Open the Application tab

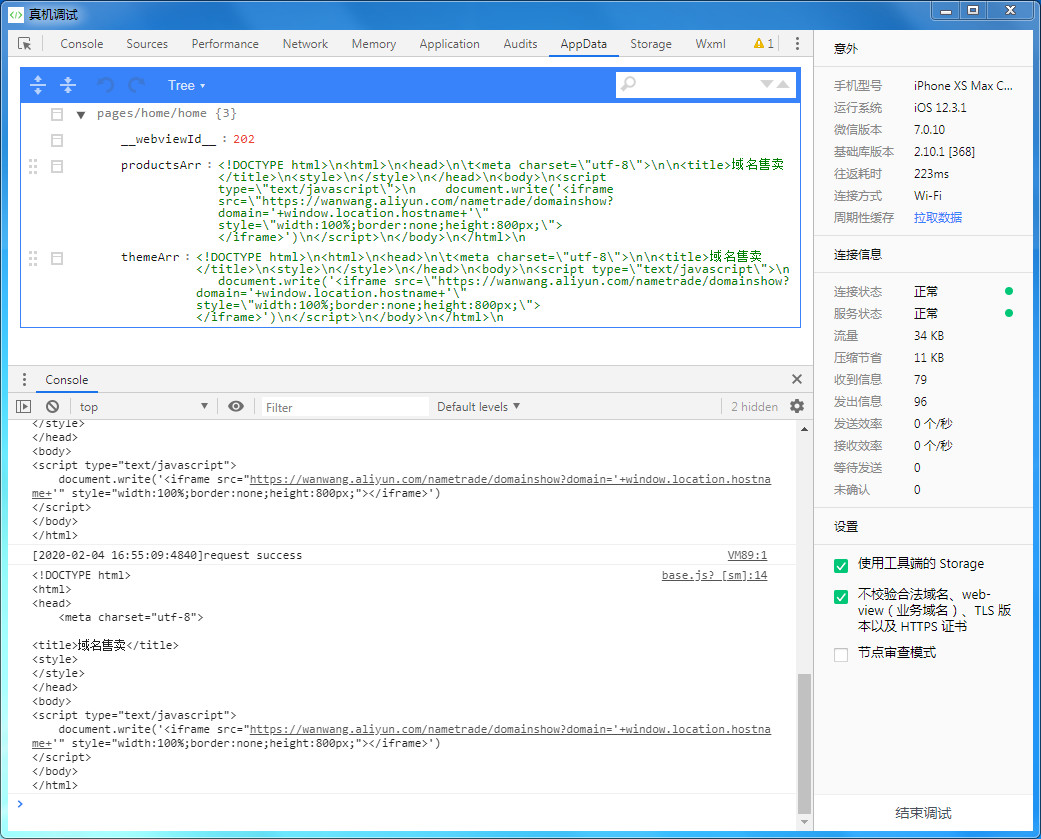tap(449, 44)
